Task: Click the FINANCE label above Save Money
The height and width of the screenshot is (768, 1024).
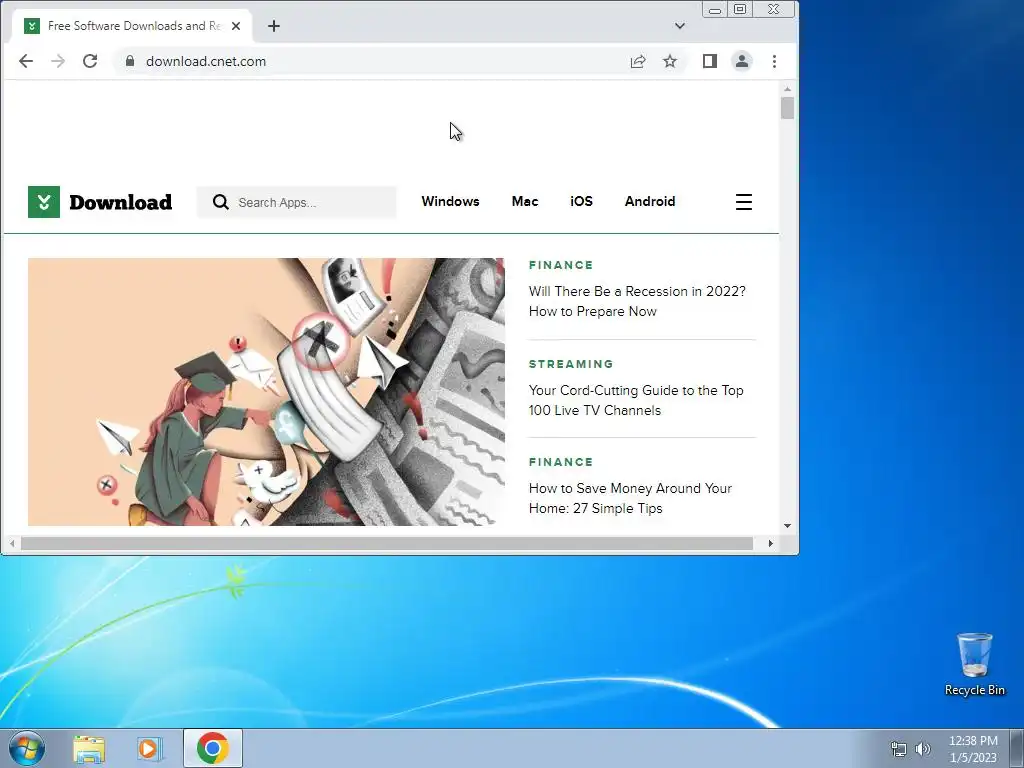Action: point(561,462)
